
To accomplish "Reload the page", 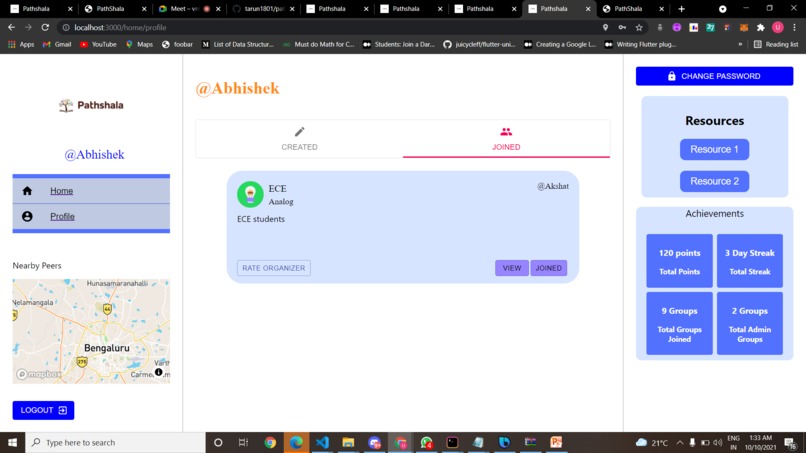I will 45,27.
